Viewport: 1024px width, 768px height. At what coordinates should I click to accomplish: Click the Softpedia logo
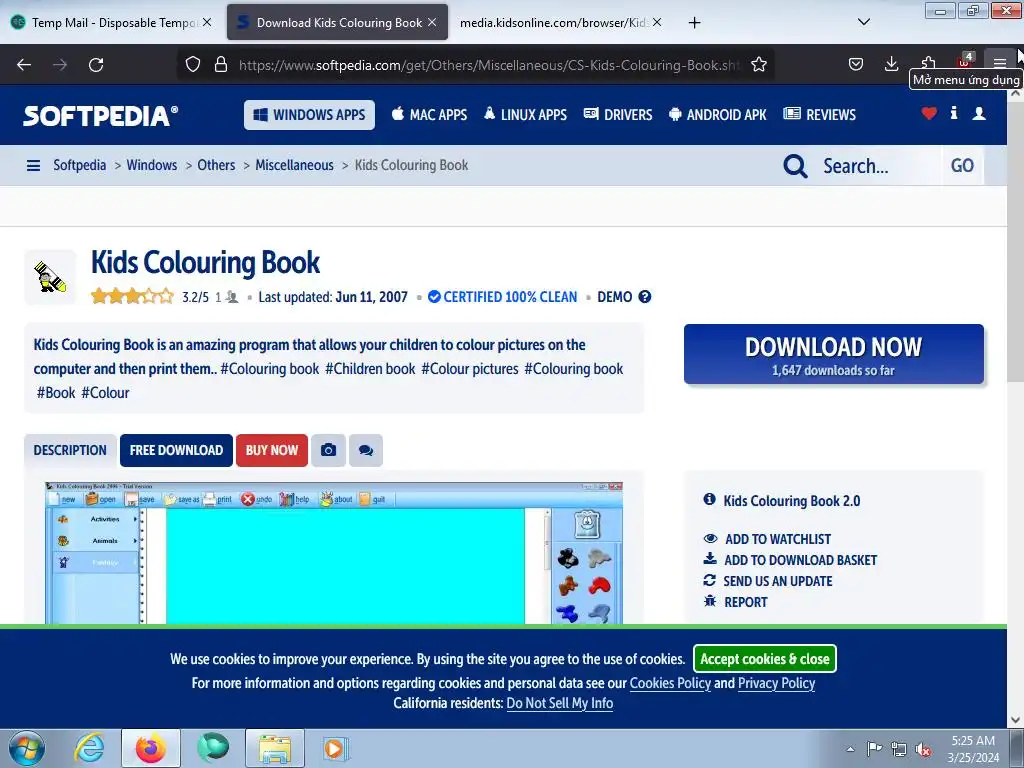click(x=101, y=116)
